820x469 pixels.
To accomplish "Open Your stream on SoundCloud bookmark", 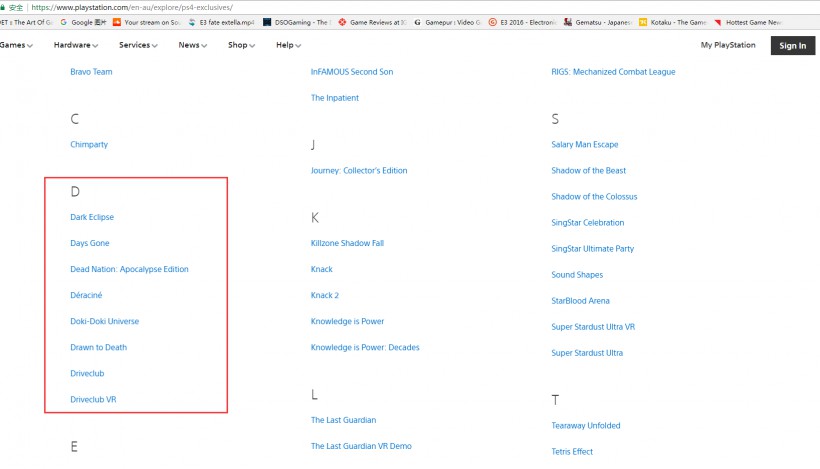I will pyautogui.click(x=146, y=22).
